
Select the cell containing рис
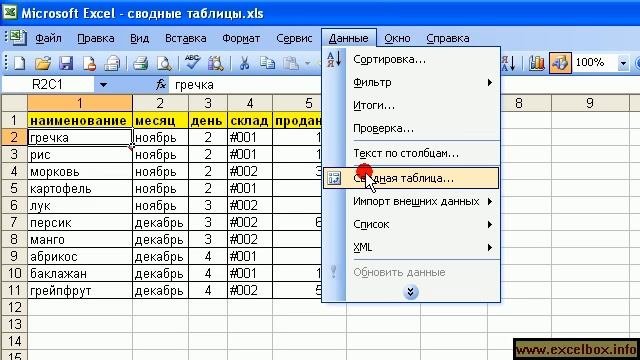pos(80,154)
